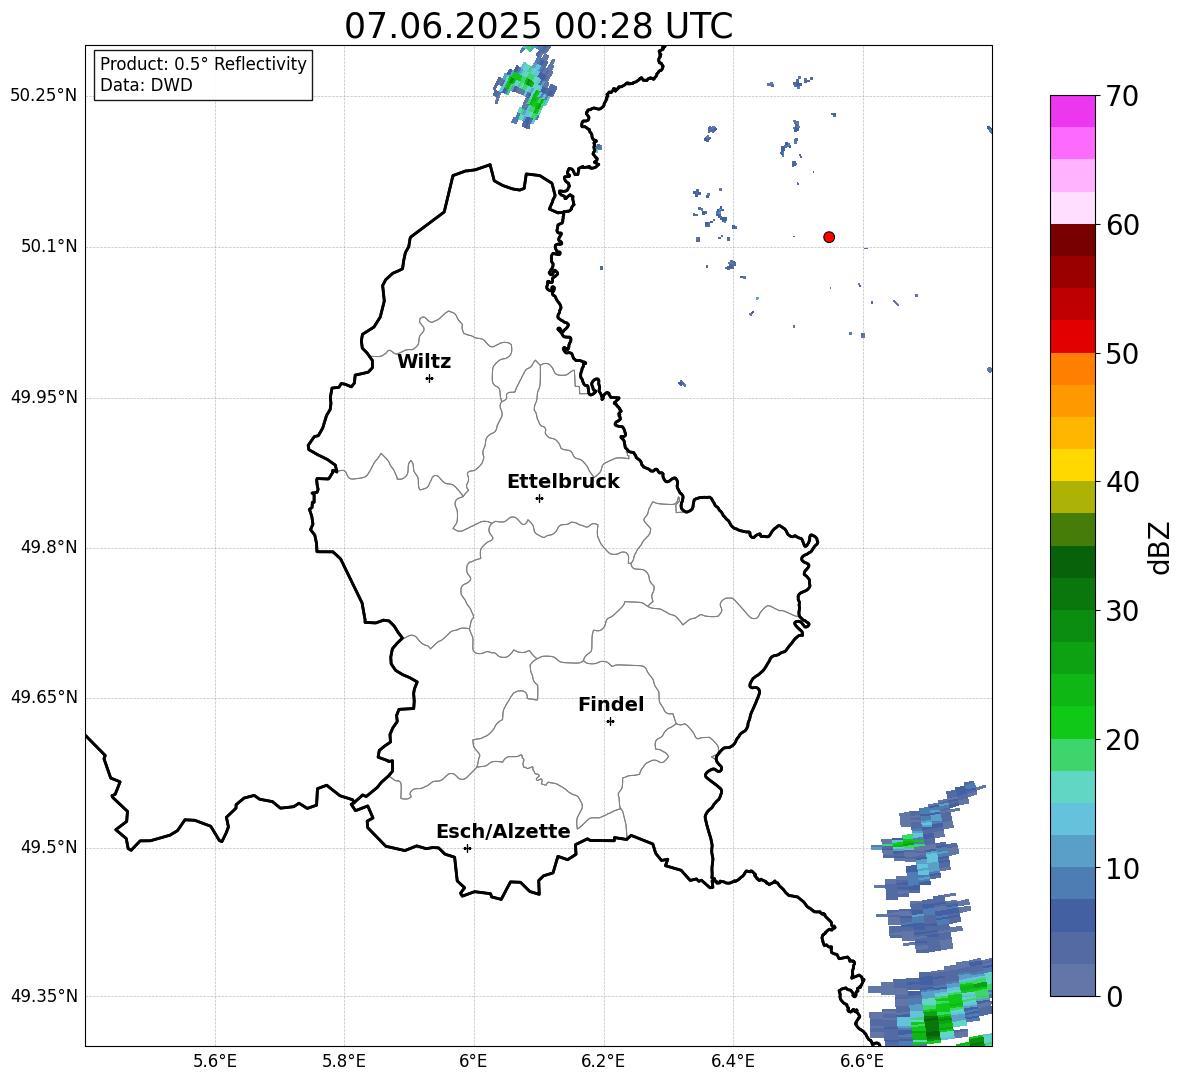Click the 0 colorbar tick label
The image size is (1184, 1081).
coord(1114,997)
